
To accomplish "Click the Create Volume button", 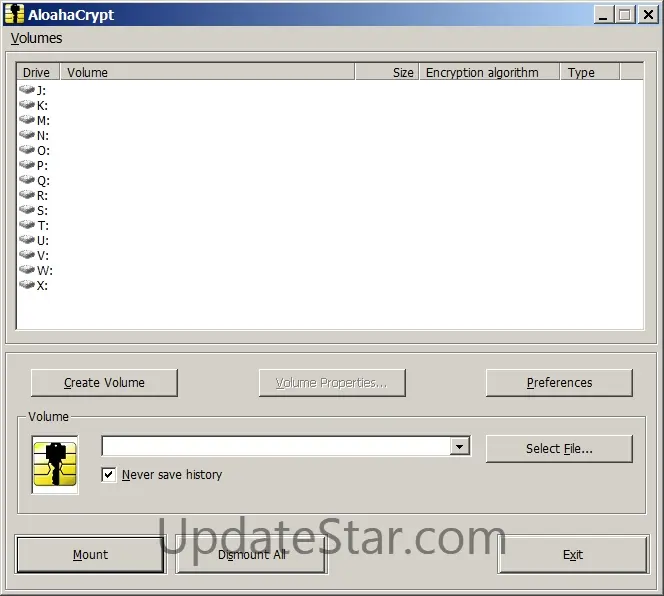I will point(104,383).
